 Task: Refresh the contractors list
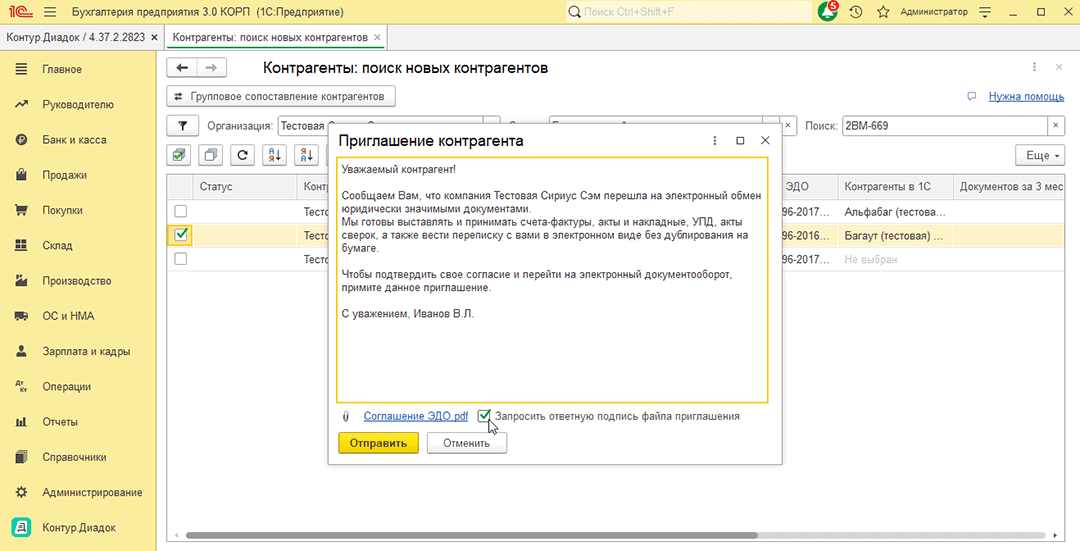pos(242,155)
